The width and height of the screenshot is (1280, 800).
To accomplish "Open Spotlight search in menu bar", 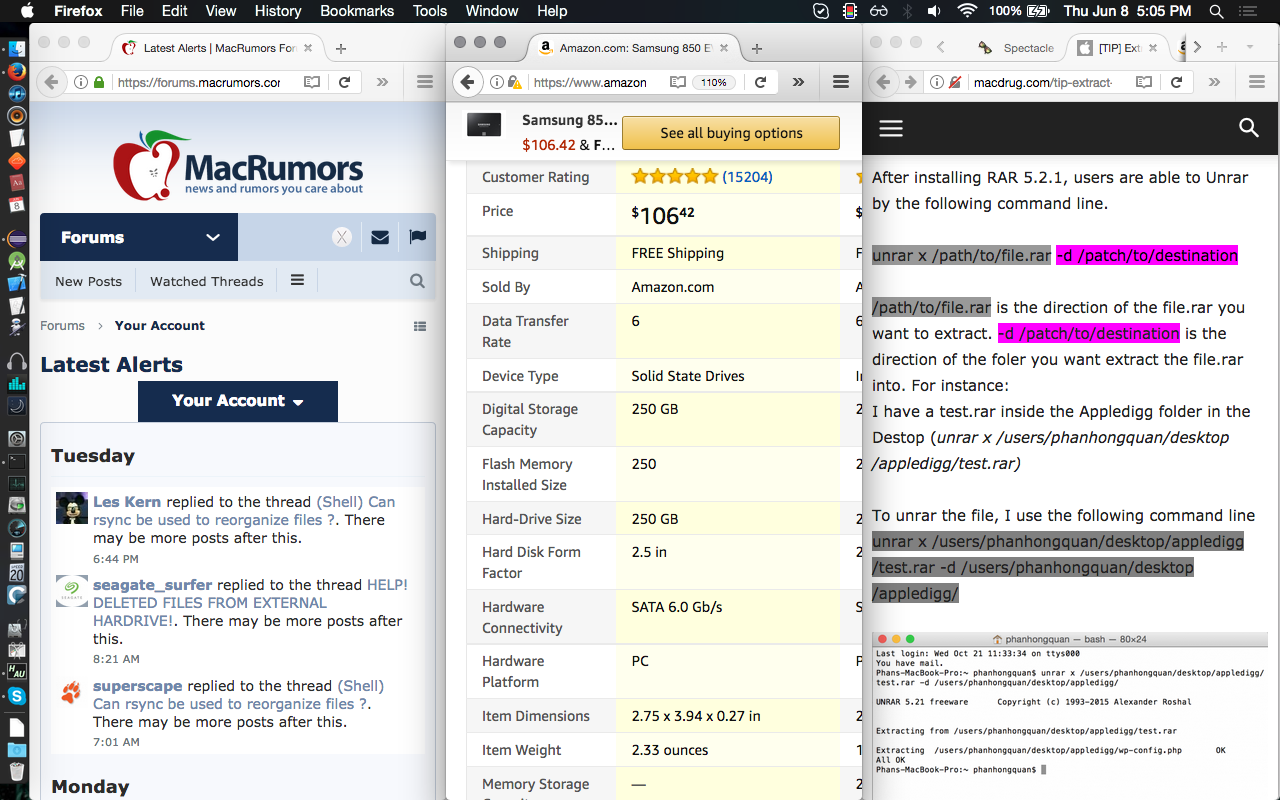I will click(1216, 11).
